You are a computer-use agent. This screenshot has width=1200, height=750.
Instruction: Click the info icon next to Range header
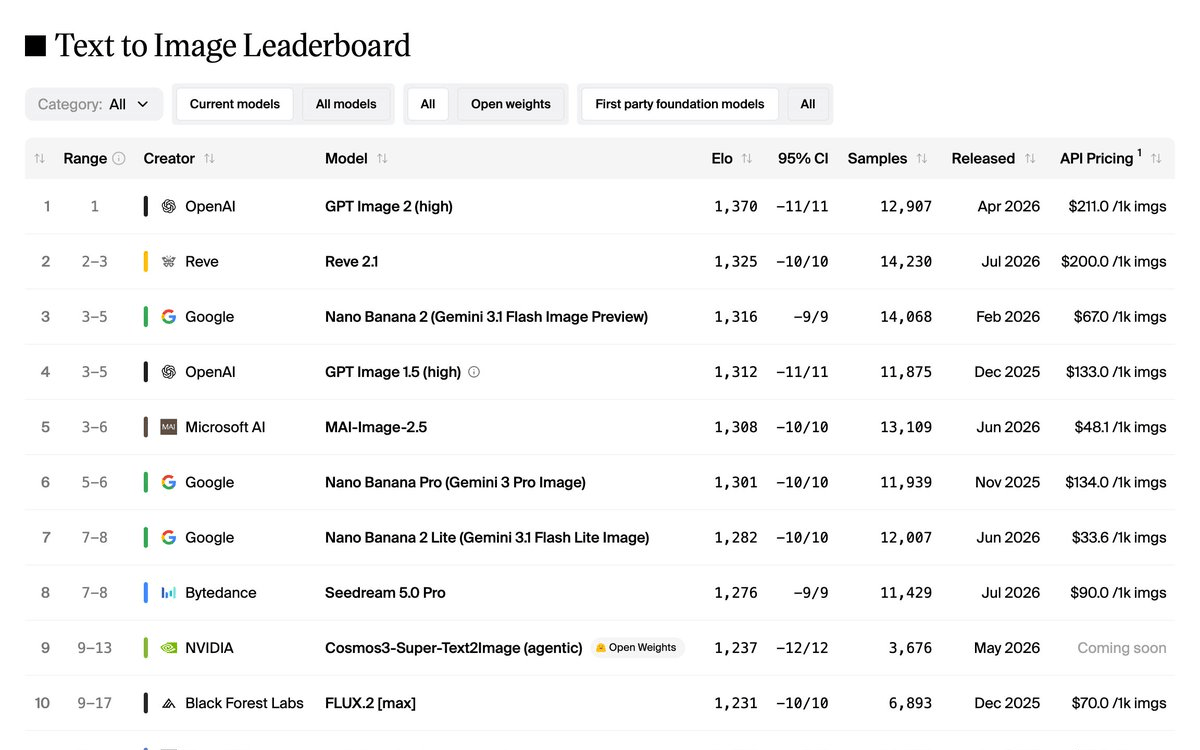pyautogui.click(x=119, y=158)
